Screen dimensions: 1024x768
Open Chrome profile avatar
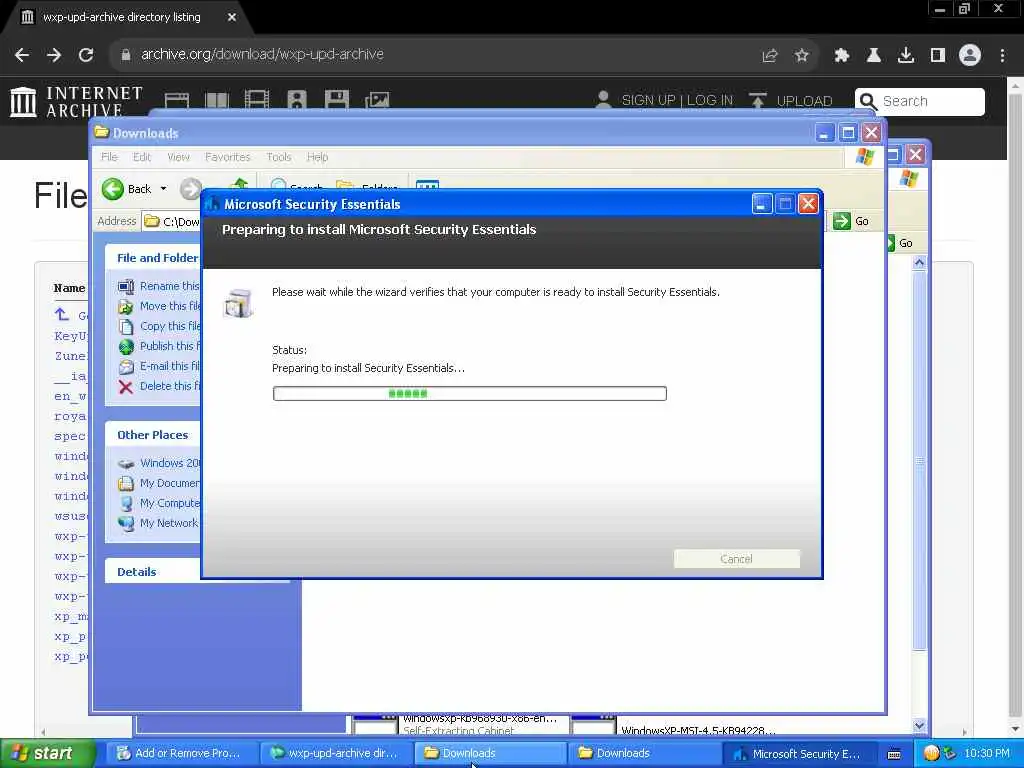(970, 56)
